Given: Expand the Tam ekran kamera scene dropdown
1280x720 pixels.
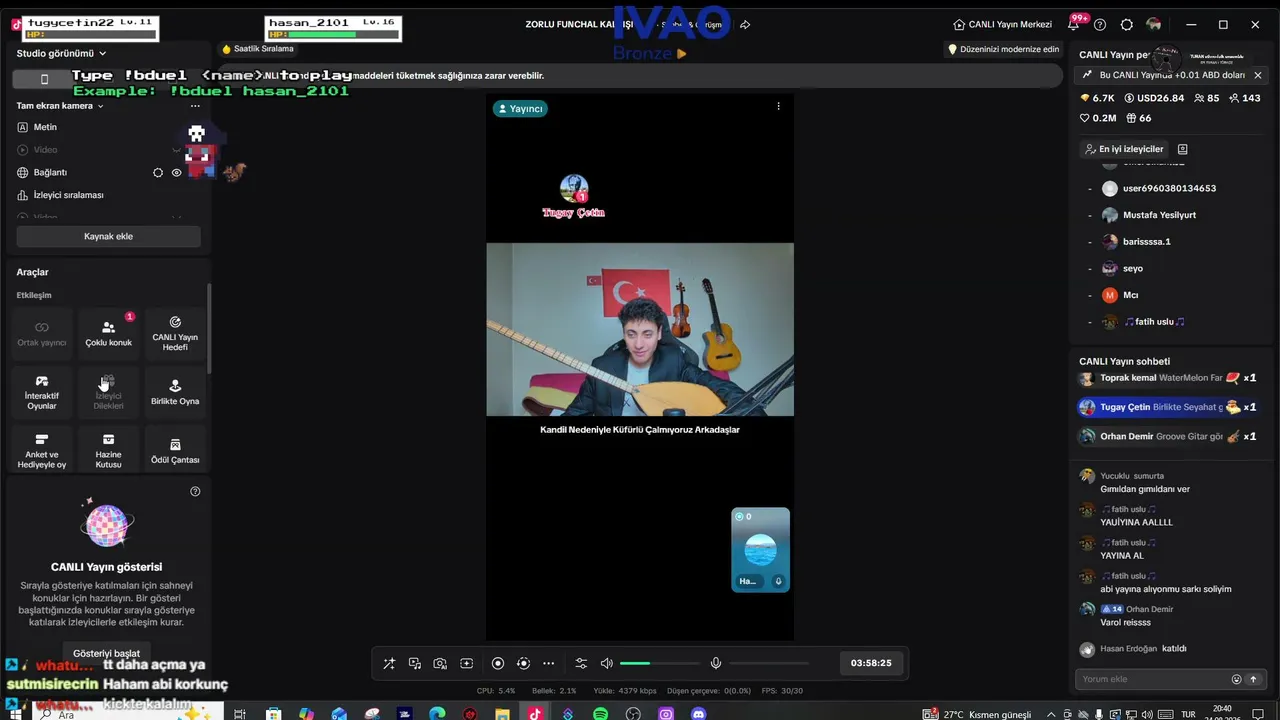Looking at the screenshot, I should click(x=61, y=105).
